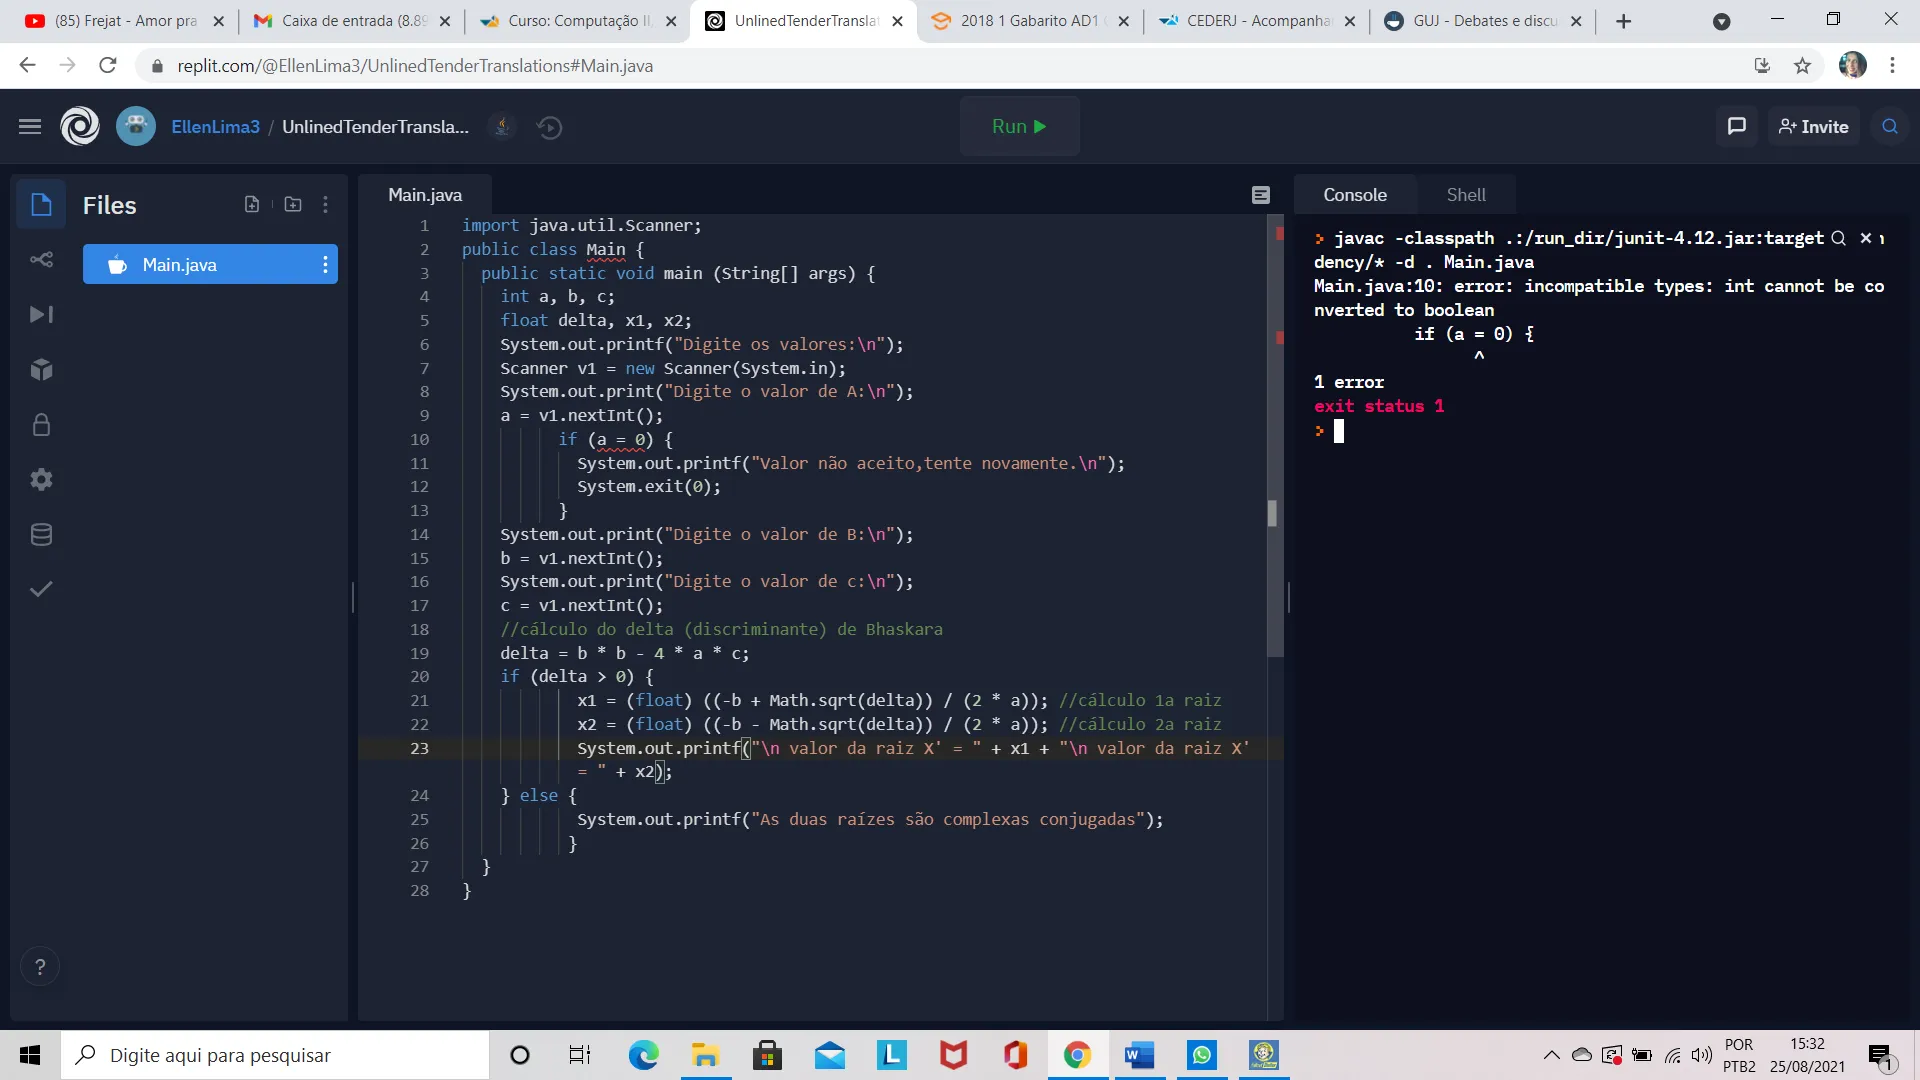
Task: Open the Chrome profile avatar
Action: [x=1852, y=65]
